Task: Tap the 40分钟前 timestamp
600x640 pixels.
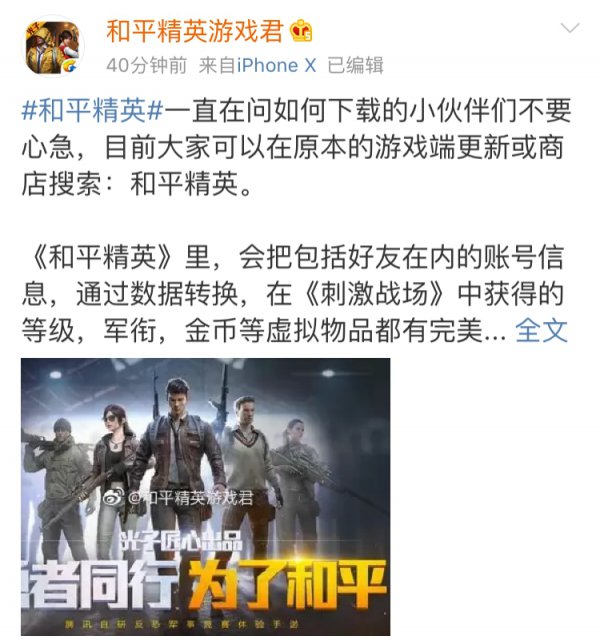Action: (146, 65)
